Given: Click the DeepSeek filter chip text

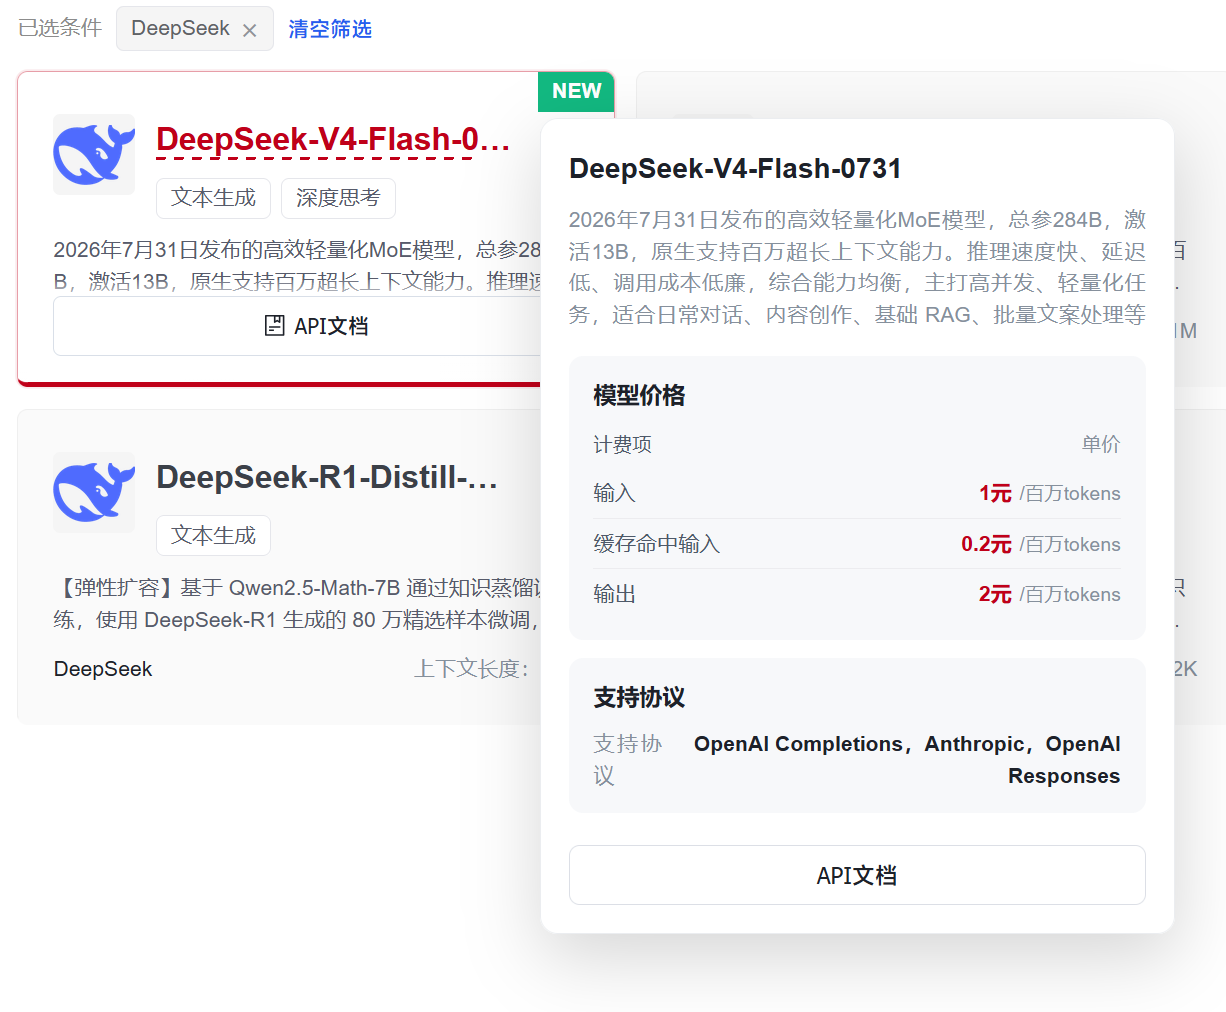Looking at the screenshot, I should 180,28.
